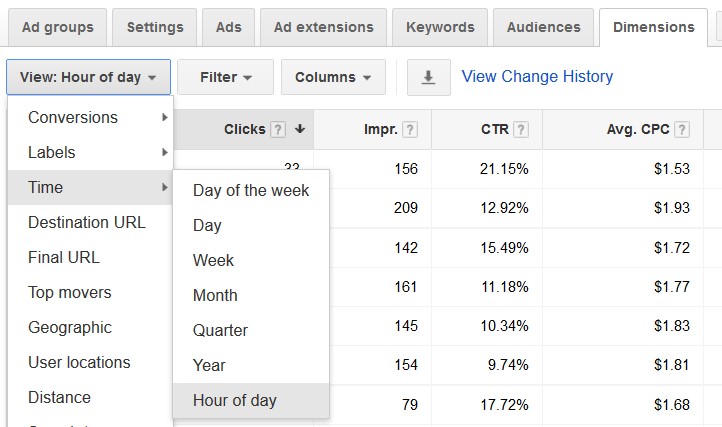The height and width of the screenshot is (427, 722).
Task: Select Day of the week view
Action: (x=251, y=190)
